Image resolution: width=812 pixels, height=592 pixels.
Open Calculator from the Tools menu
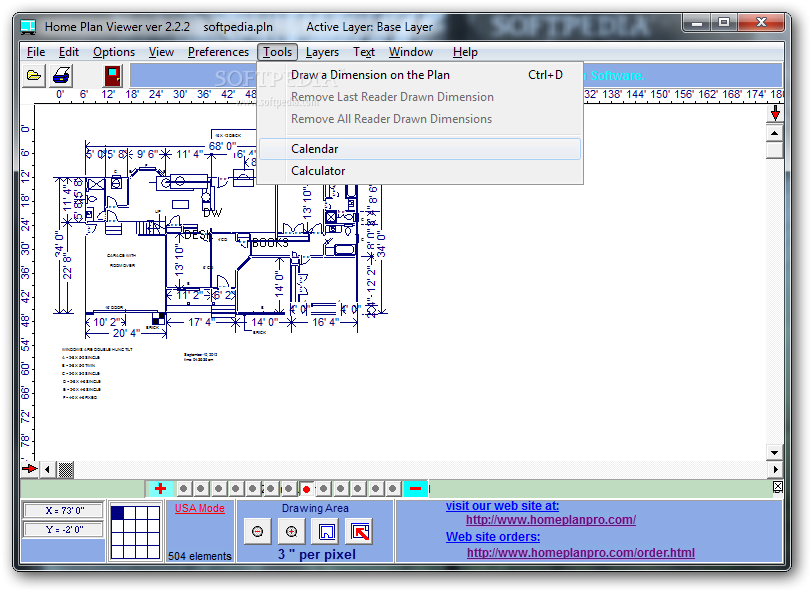point(420,170)
